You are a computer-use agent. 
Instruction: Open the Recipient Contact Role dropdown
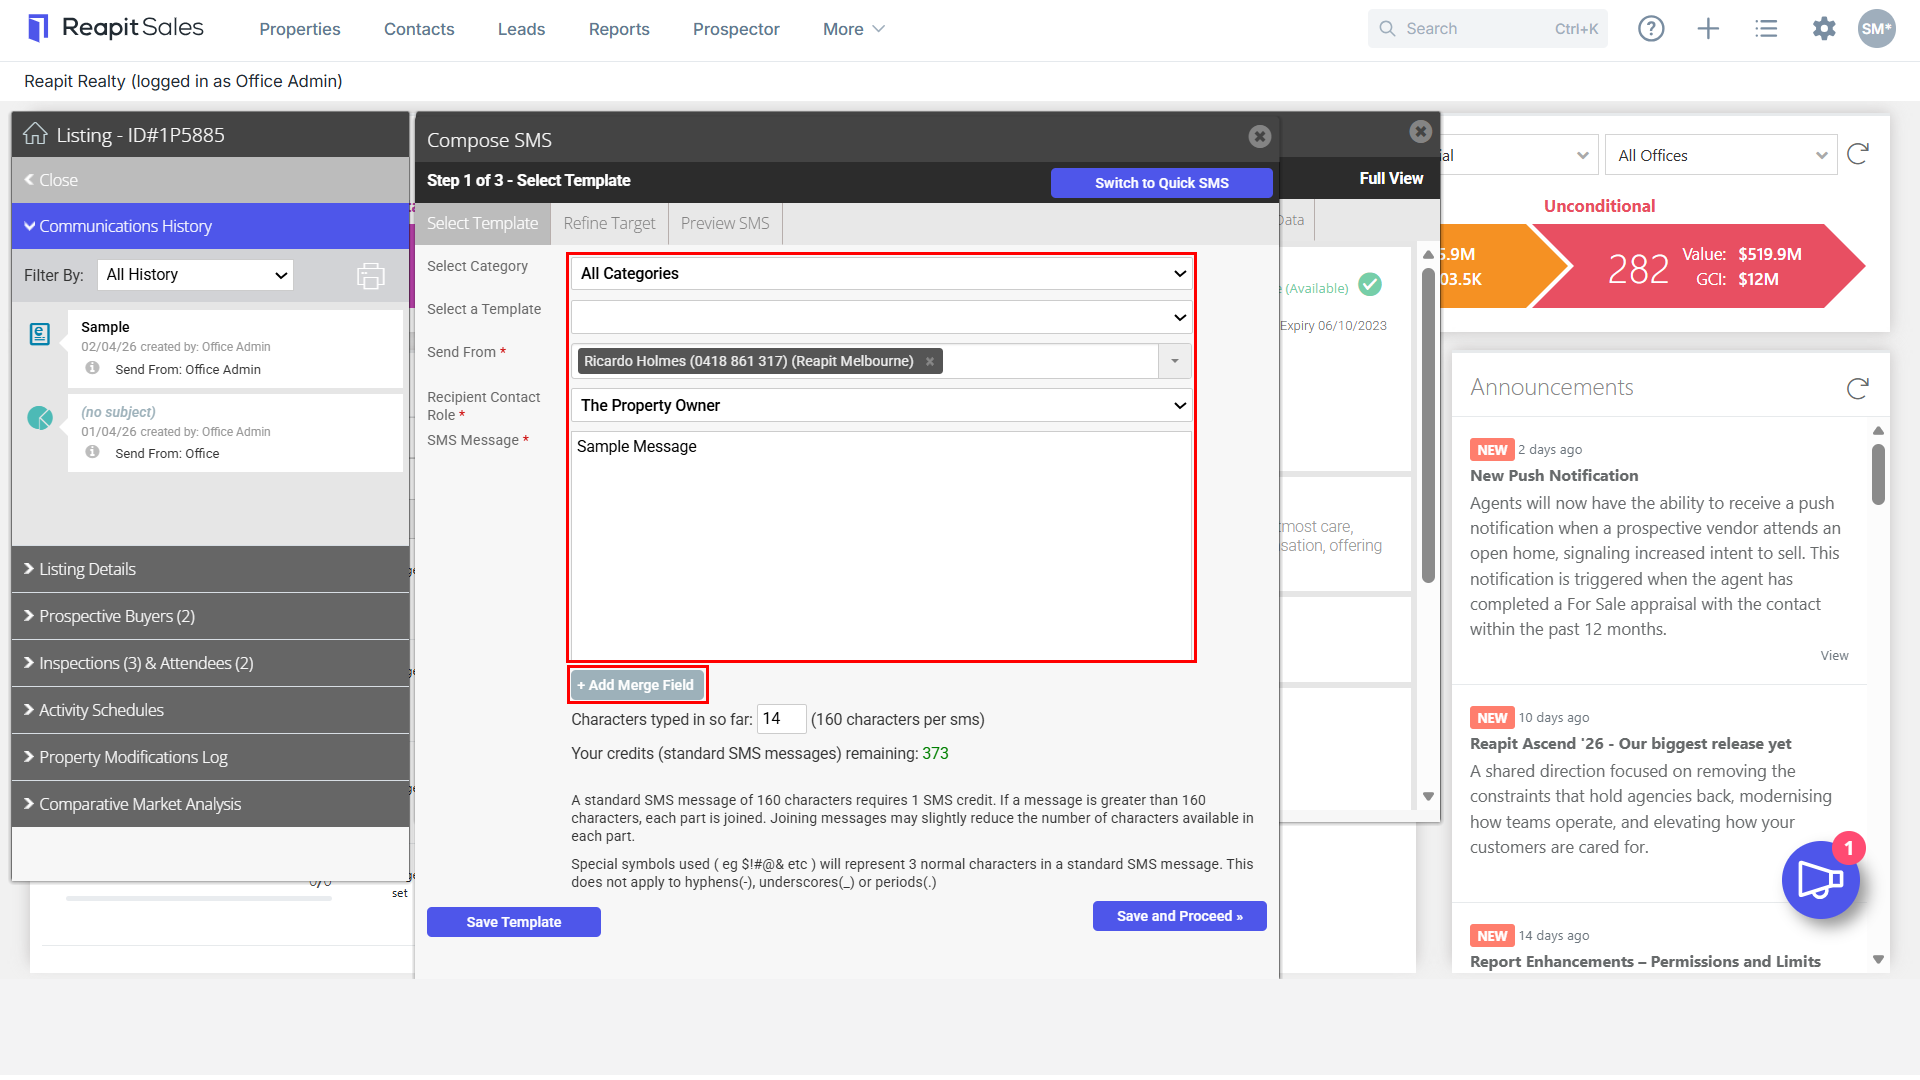point(882,405)
